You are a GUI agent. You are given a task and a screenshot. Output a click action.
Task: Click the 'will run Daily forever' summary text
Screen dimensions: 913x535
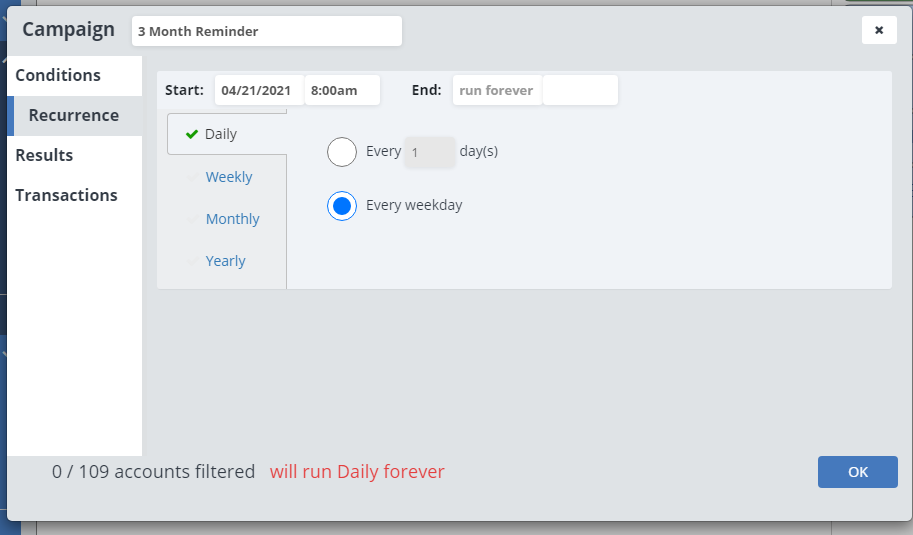[x=357, y=471]
